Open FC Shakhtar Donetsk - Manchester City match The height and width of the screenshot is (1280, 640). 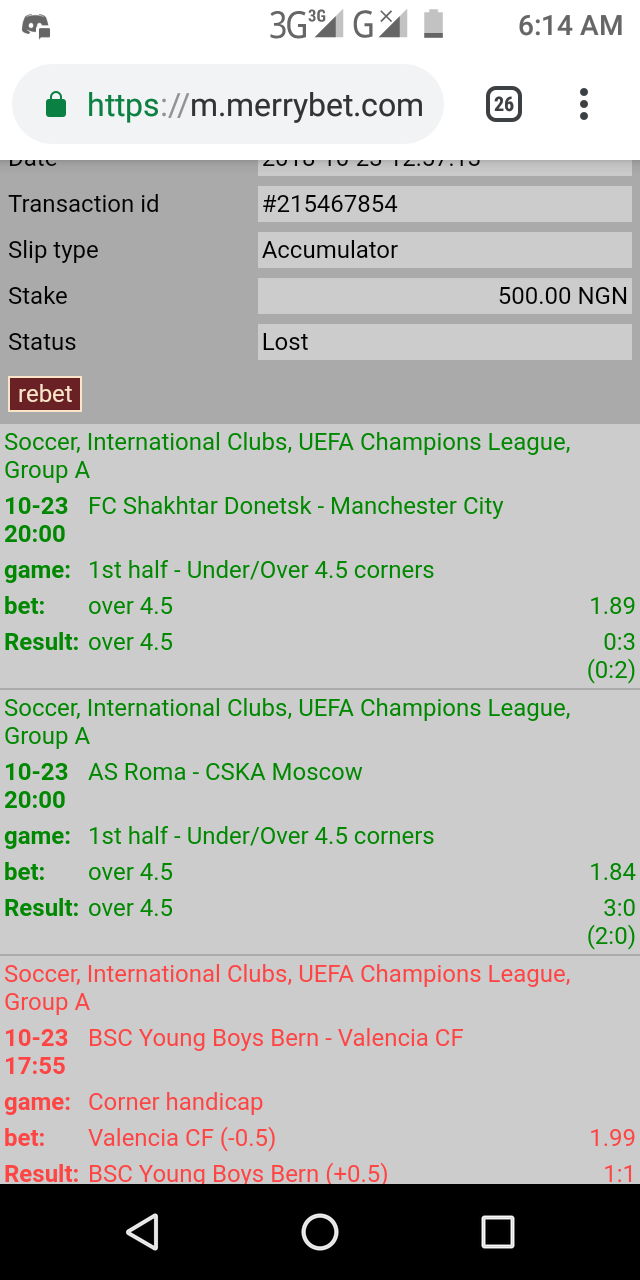coord(296,506)
